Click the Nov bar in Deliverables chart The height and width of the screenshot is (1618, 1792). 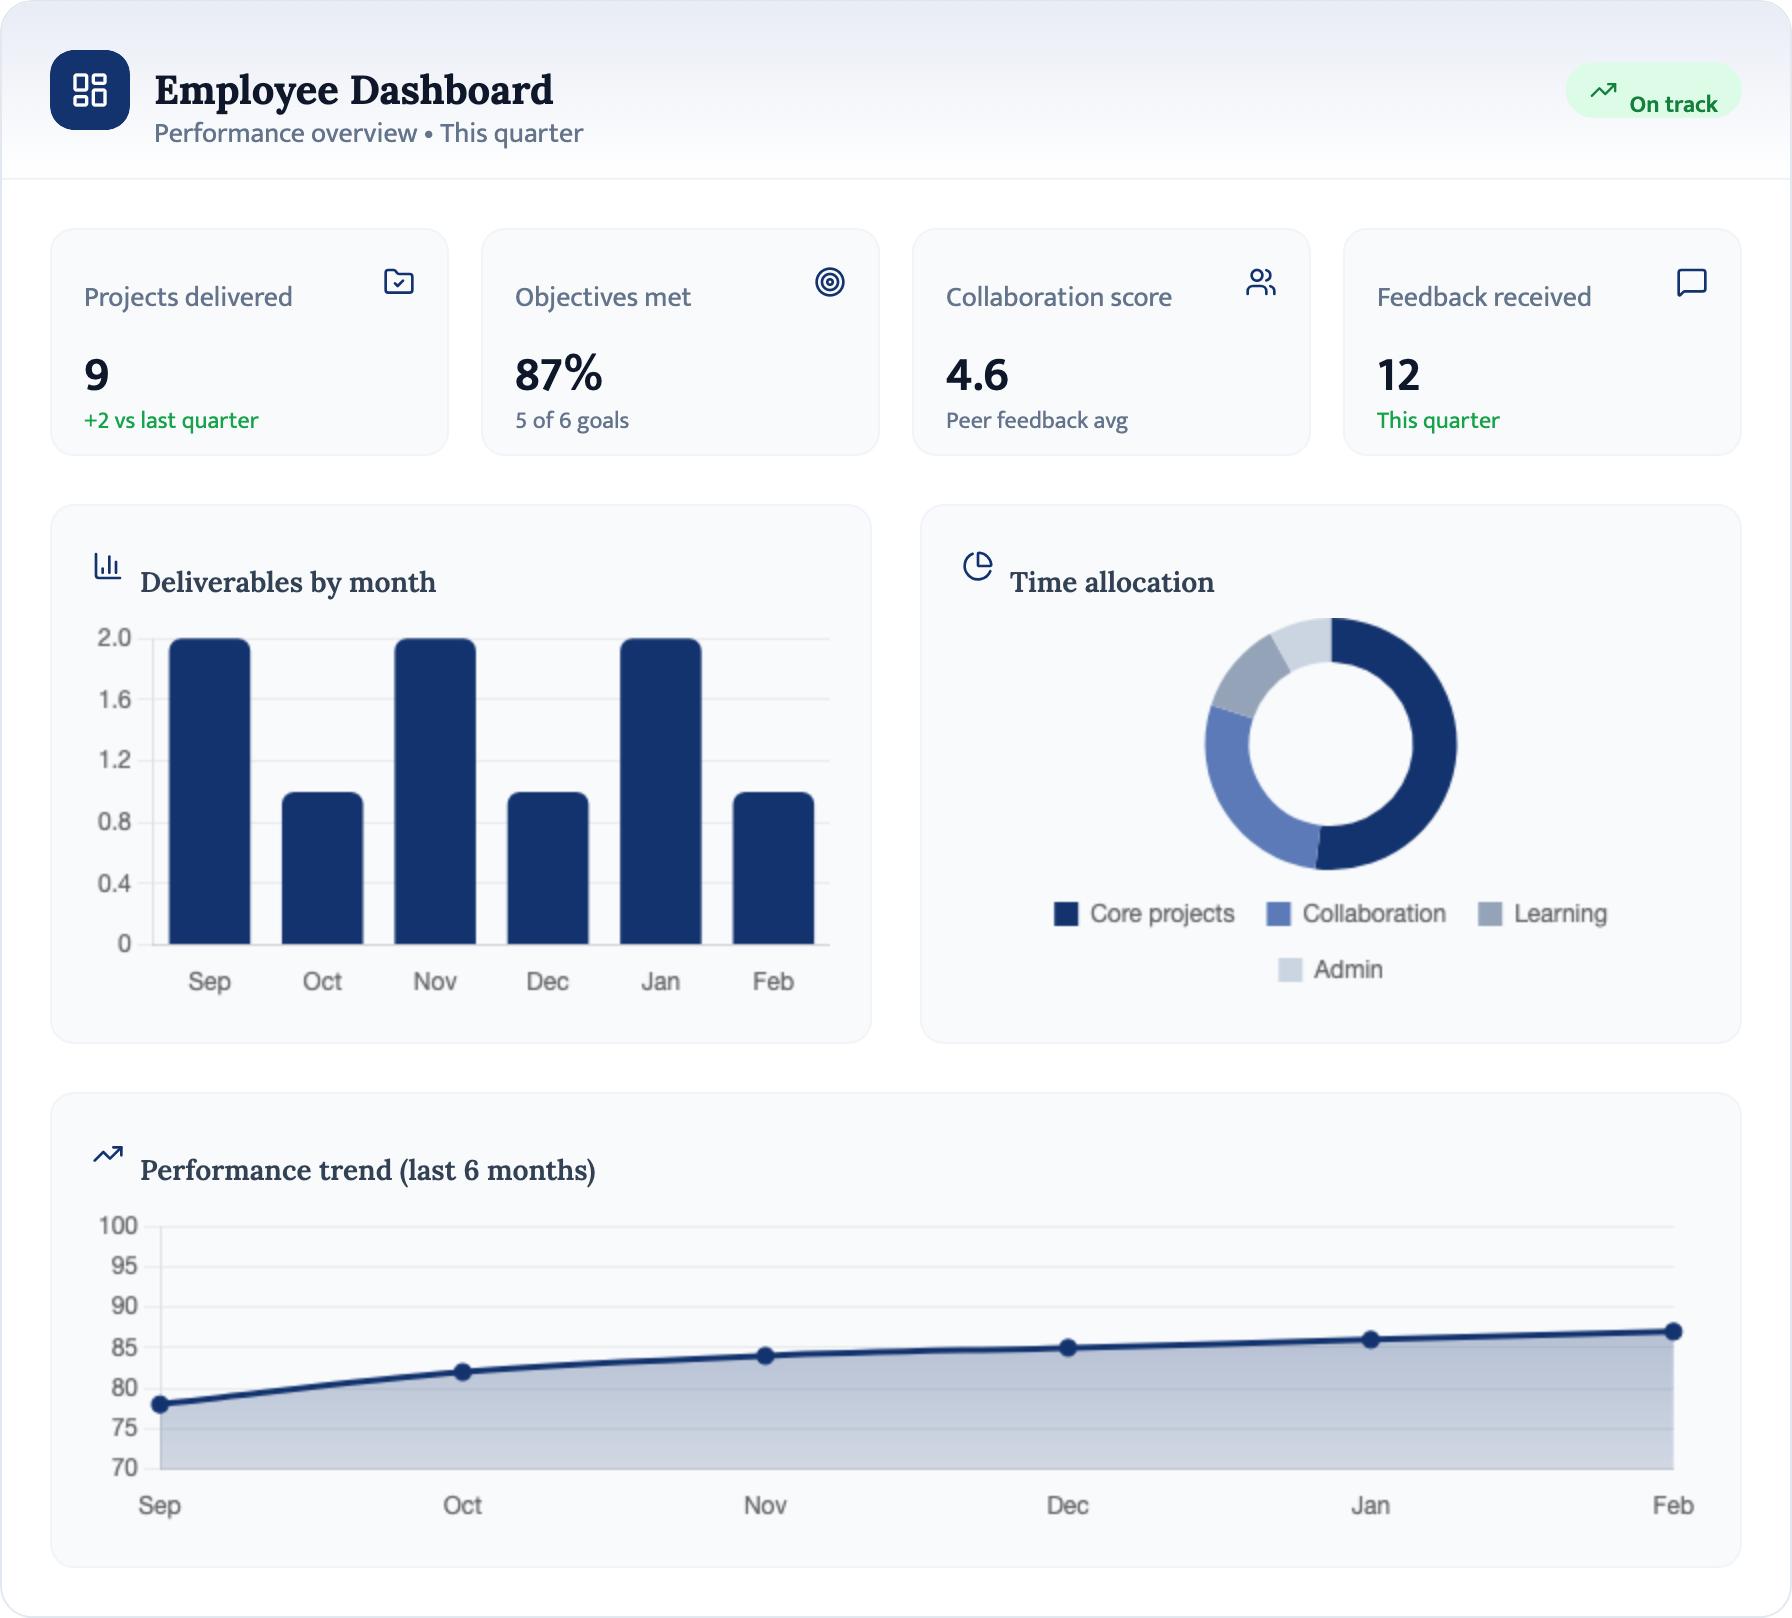[435, 791]
